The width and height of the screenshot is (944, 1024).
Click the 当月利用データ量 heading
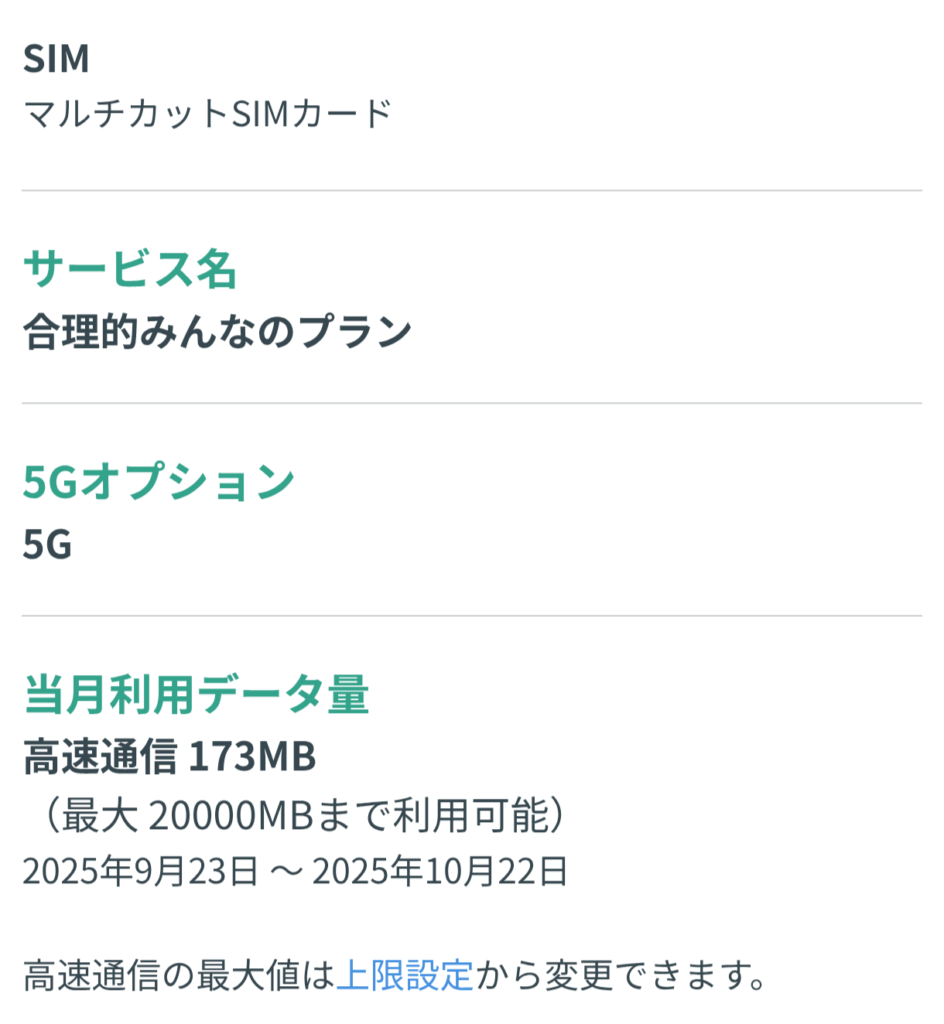pyautogui.click(x=196, y=694)
